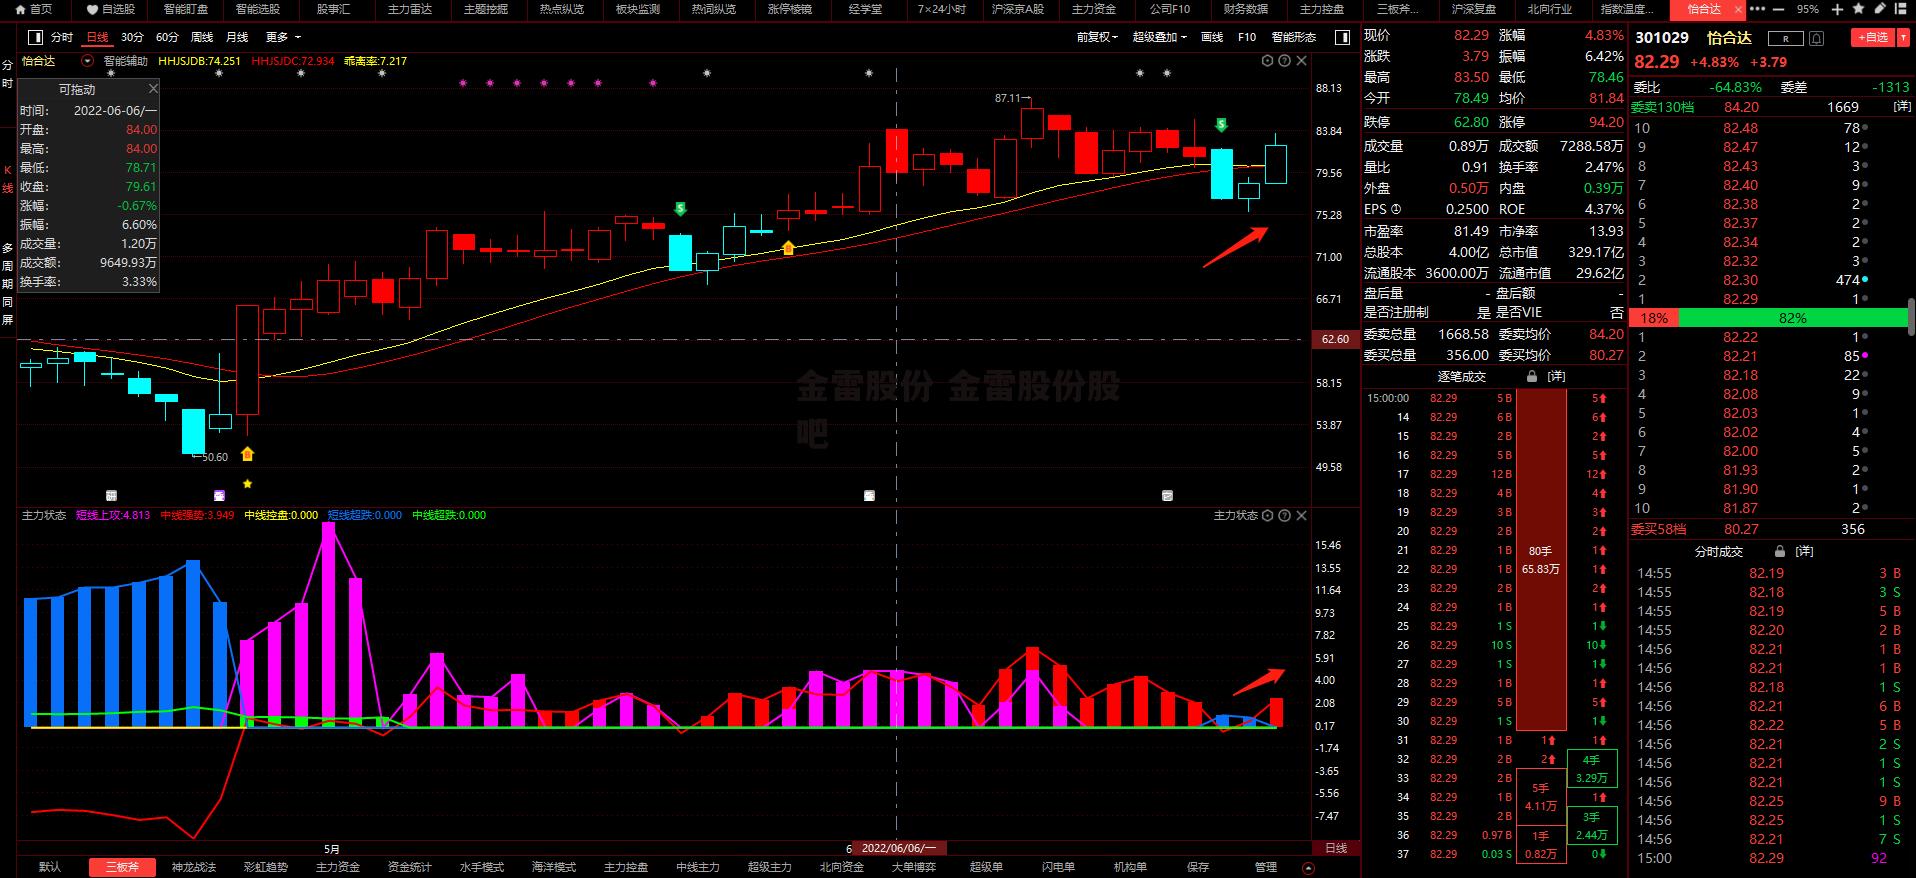
Task: Select the 水手模式 indicator tab
Action: coord(482,867)
